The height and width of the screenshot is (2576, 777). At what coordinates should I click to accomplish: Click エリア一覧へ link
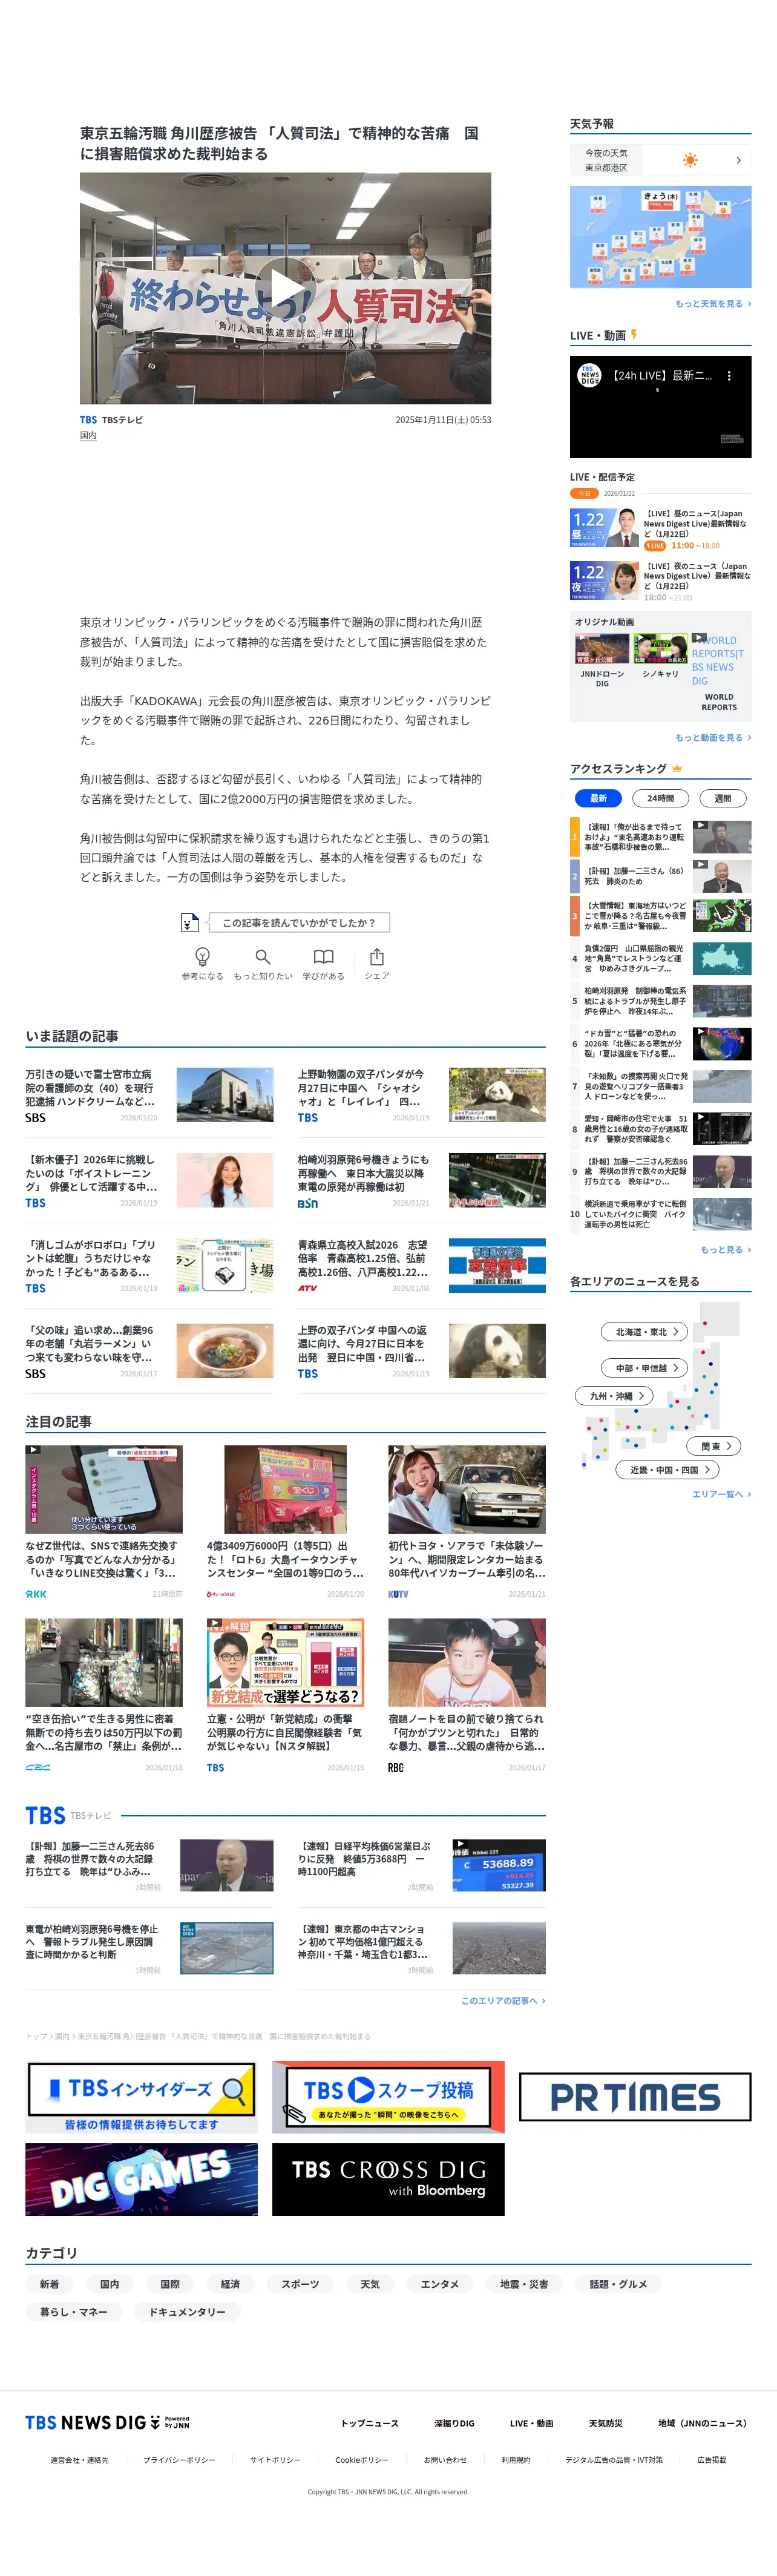tap(721, 1494)
